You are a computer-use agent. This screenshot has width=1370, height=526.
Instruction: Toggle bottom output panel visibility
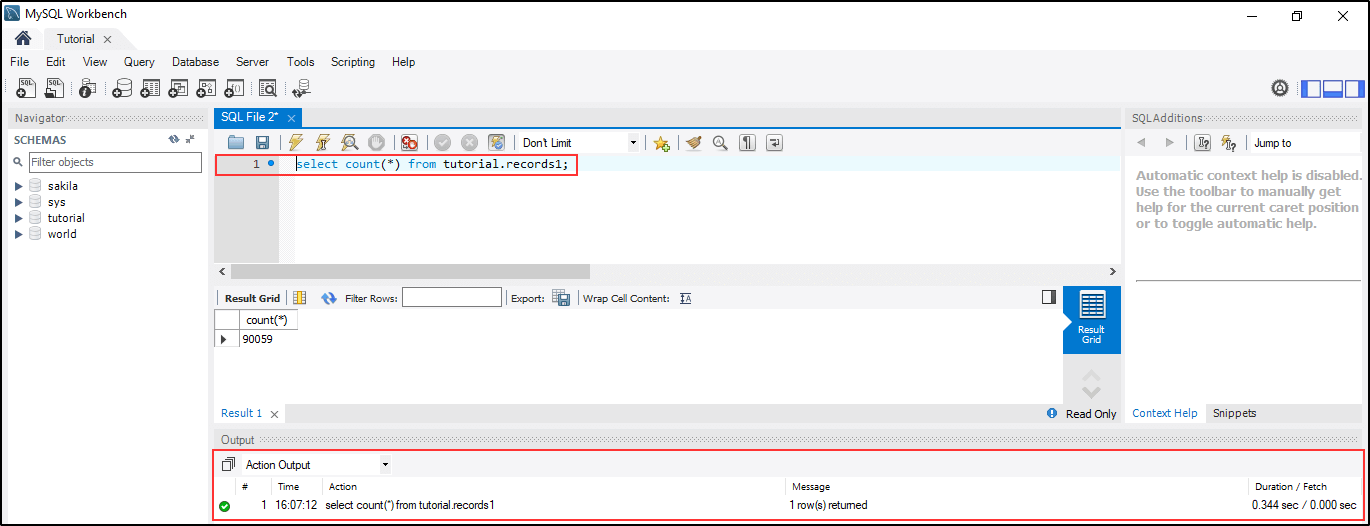(x=1332, y=88)
